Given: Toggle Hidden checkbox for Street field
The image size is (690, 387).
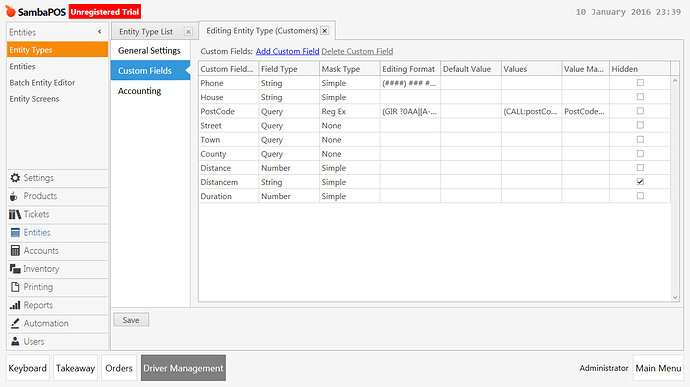Looking at the screenshot, I should coord(640,125).
